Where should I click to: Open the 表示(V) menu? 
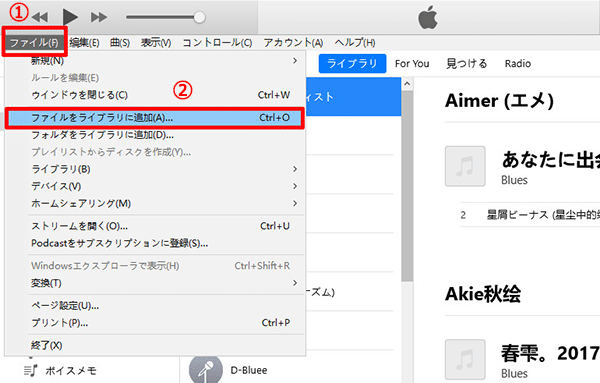click(156, 42)
